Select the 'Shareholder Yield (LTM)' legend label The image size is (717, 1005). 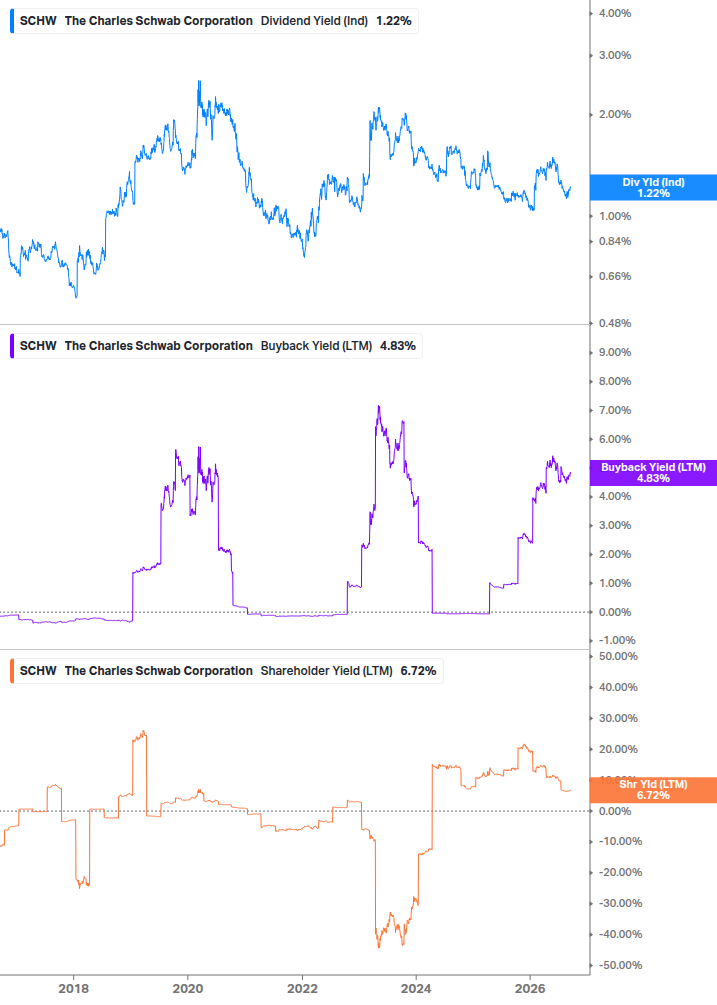[x=326, y=671]
